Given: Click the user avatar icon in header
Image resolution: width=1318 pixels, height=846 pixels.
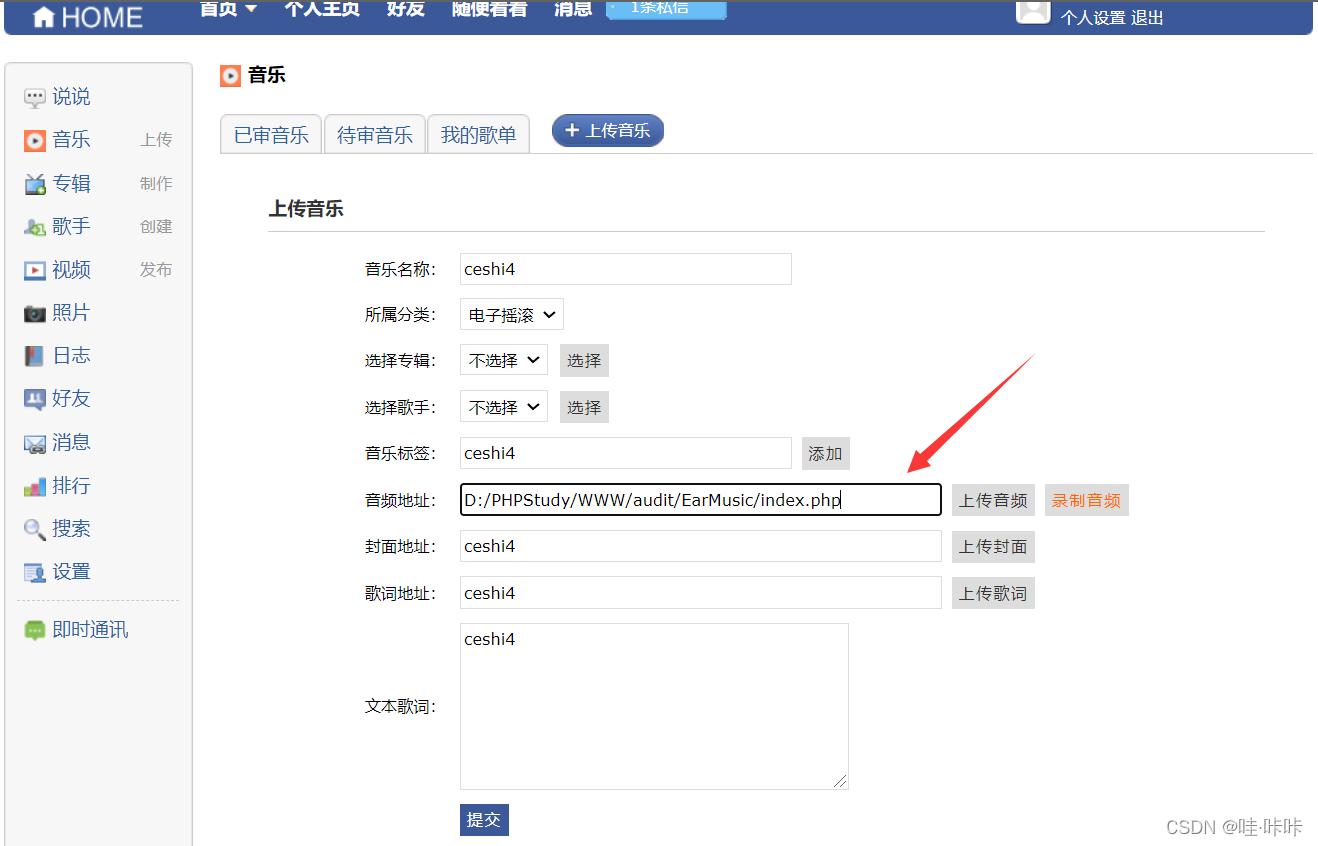Looking at the screenshot, I should (1033, 10).
